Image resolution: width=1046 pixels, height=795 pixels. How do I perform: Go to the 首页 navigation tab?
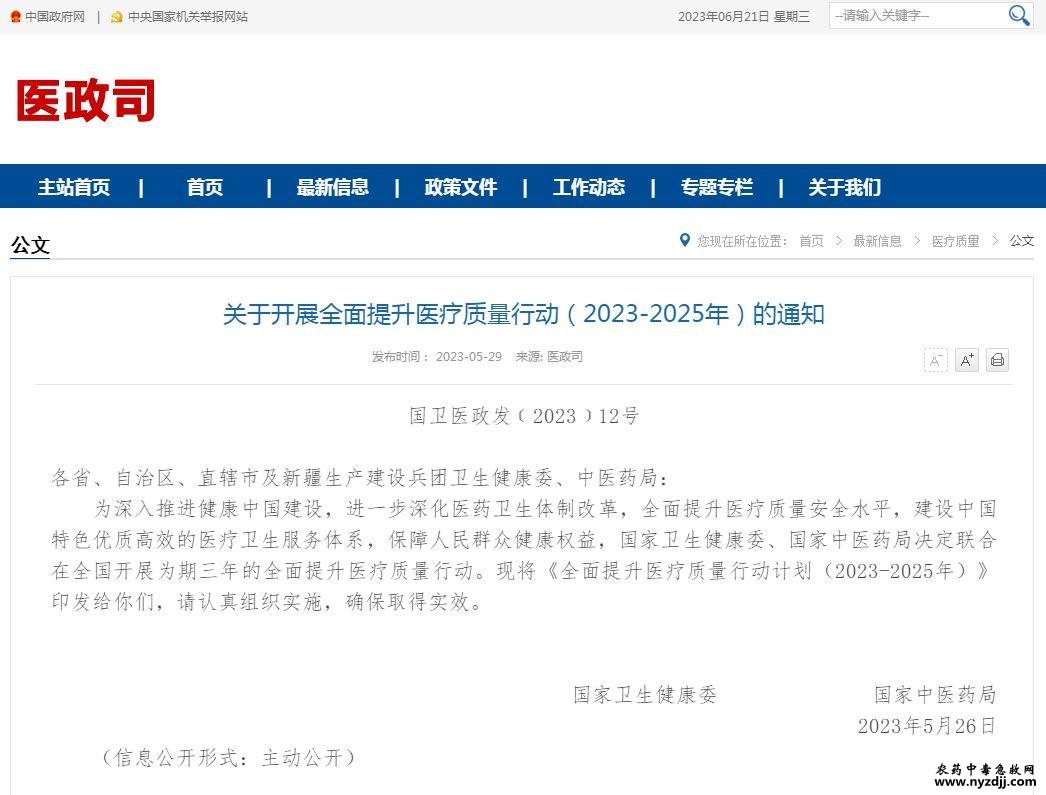(205, 187)
